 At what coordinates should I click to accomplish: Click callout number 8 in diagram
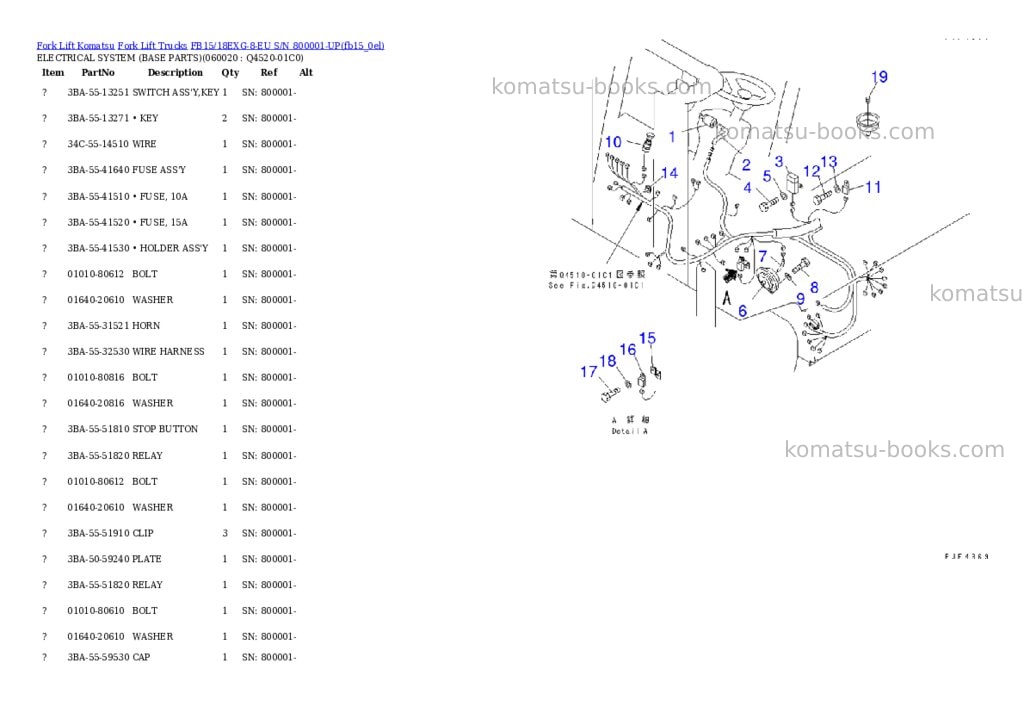814,287
